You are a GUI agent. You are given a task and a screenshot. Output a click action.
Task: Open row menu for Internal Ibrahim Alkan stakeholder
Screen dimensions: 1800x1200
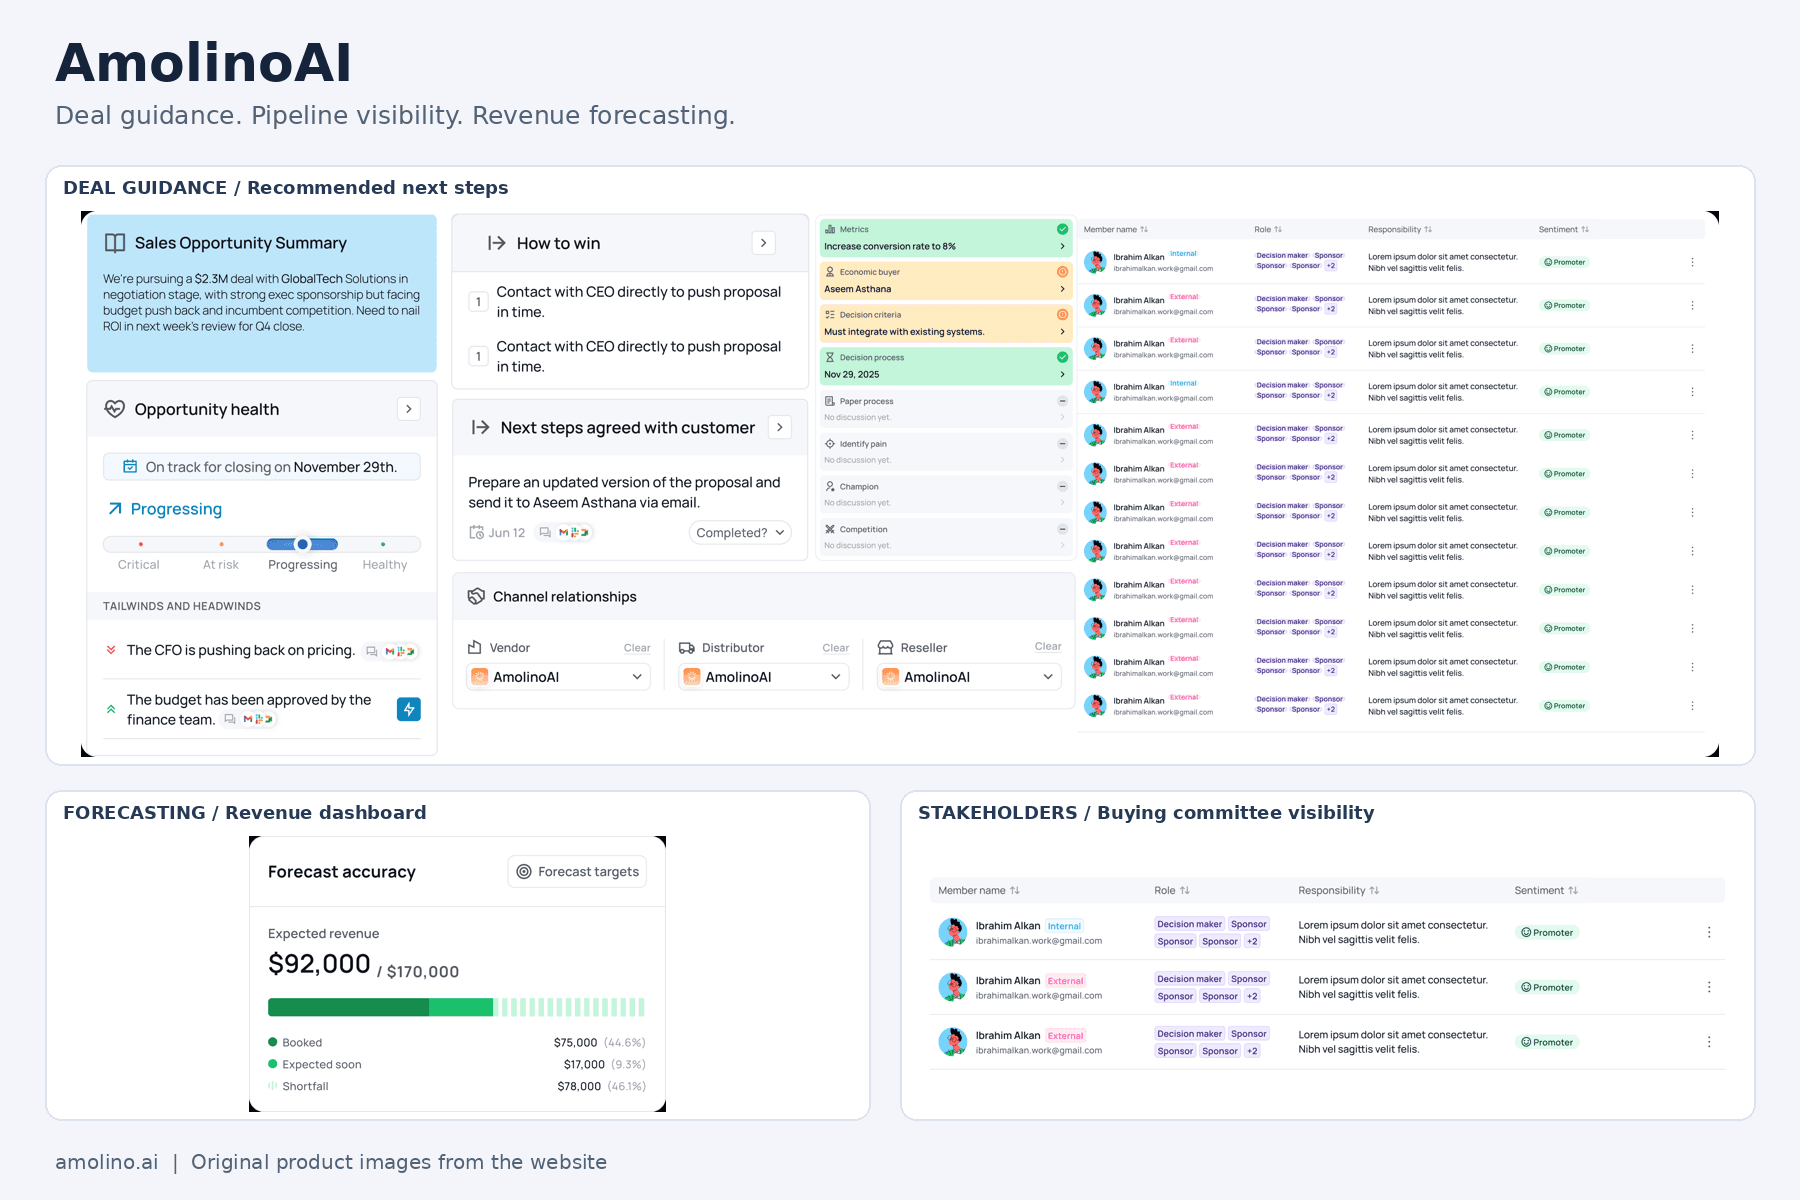[1709, 932]
